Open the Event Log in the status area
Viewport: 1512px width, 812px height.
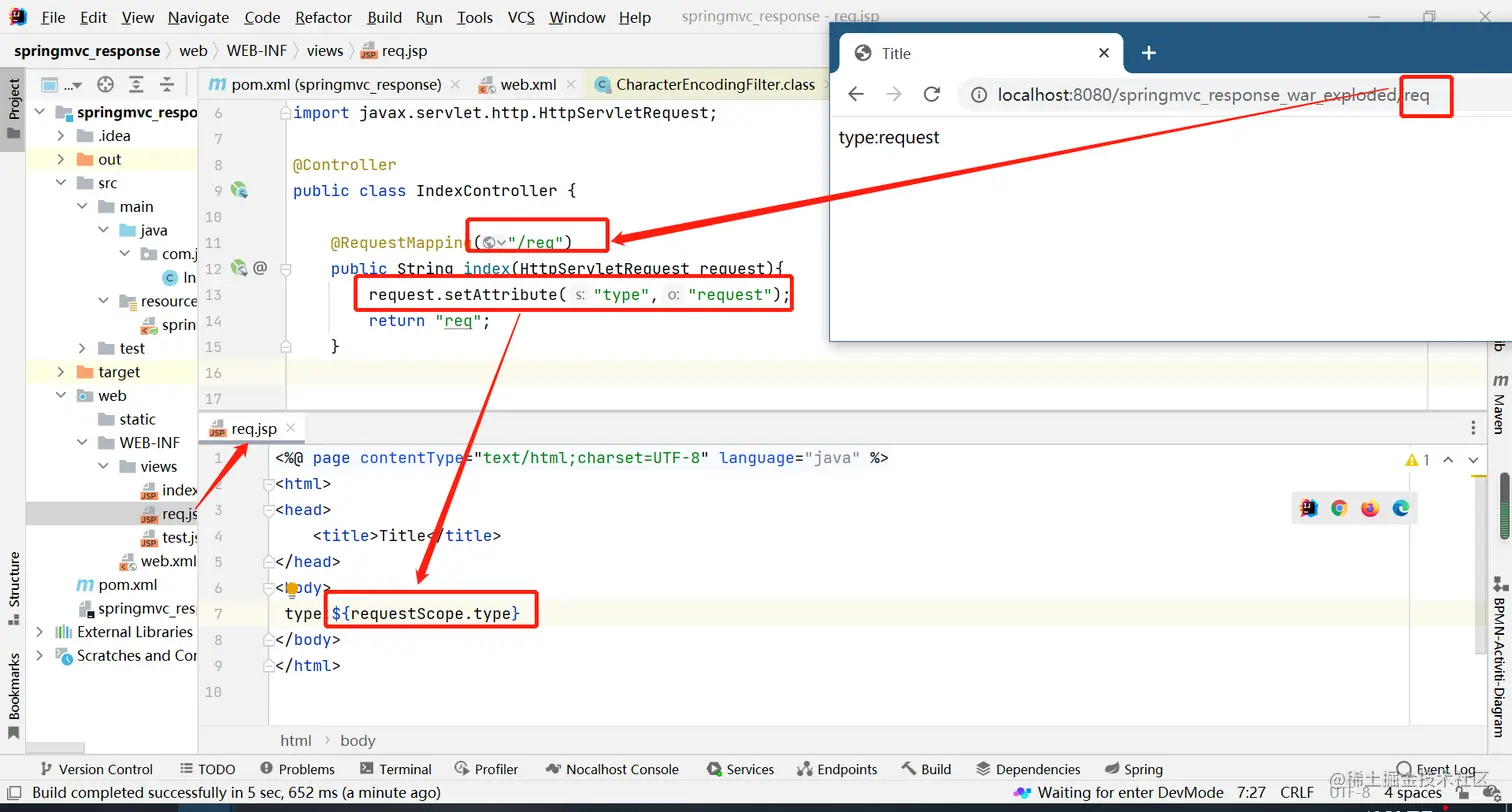coord(1436,769)
